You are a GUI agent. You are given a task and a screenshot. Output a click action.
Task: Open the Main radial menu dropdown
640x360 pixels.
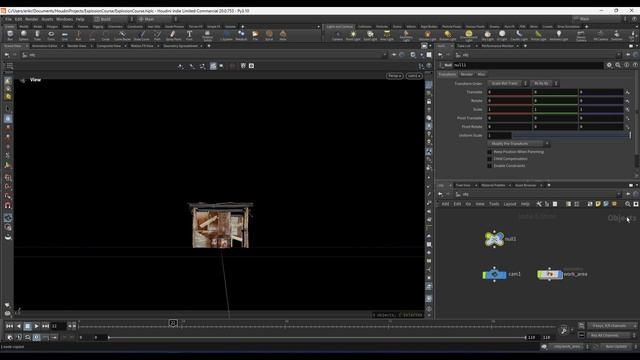157,19
